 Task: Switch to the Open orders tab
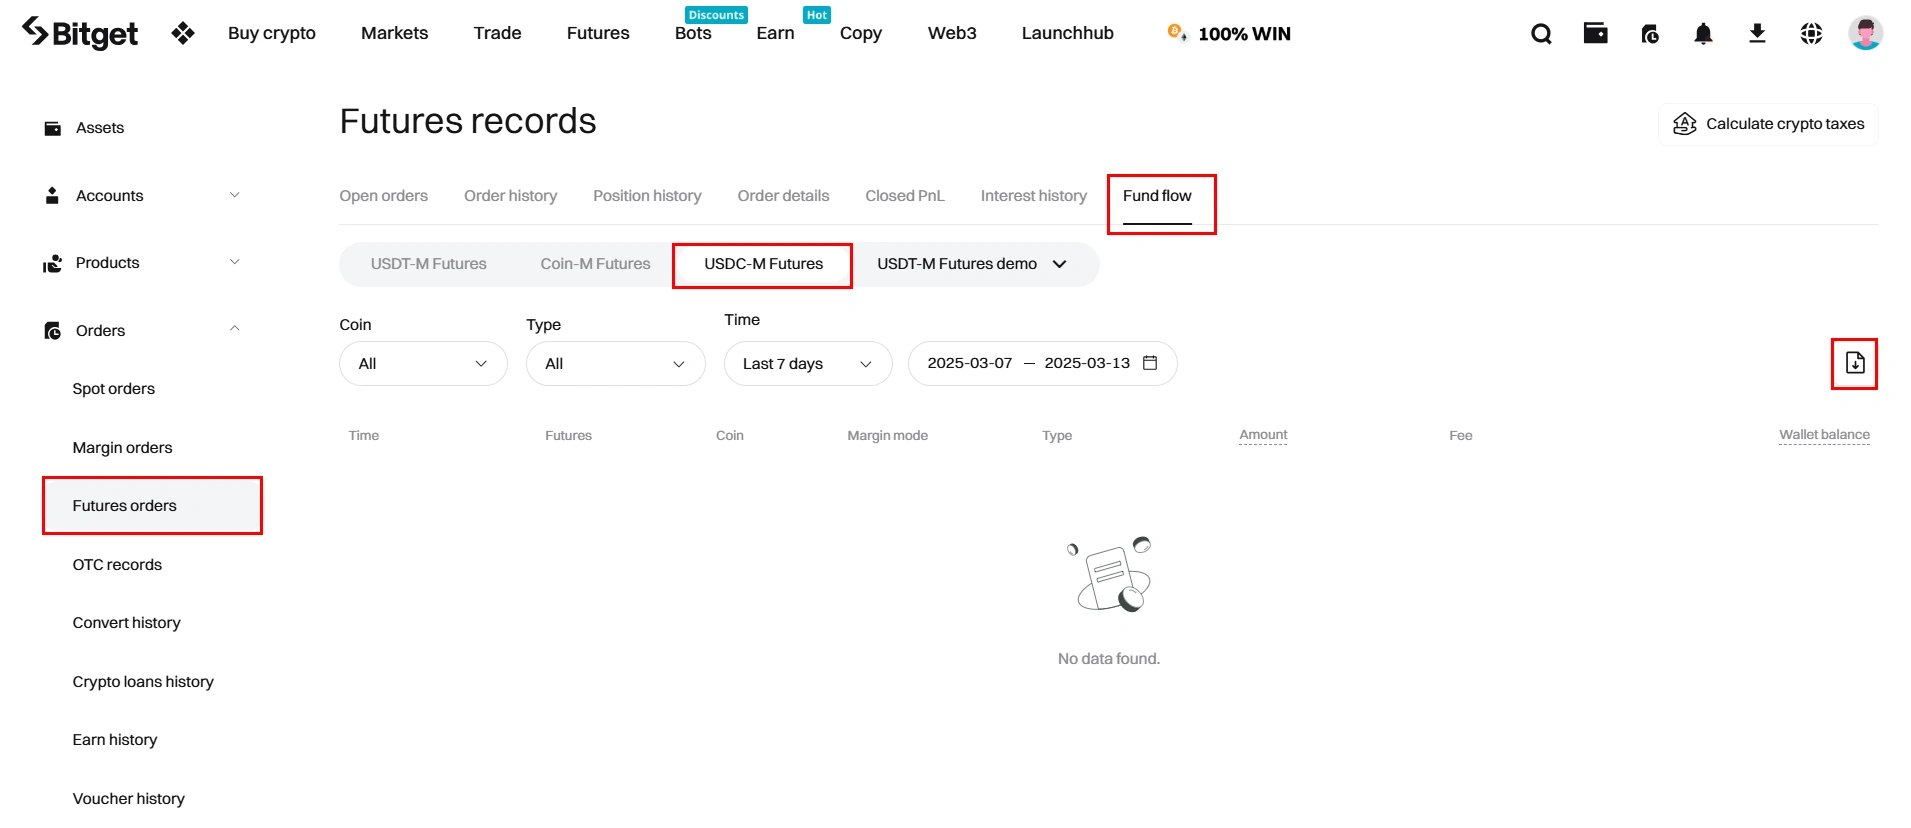point(383,196)
